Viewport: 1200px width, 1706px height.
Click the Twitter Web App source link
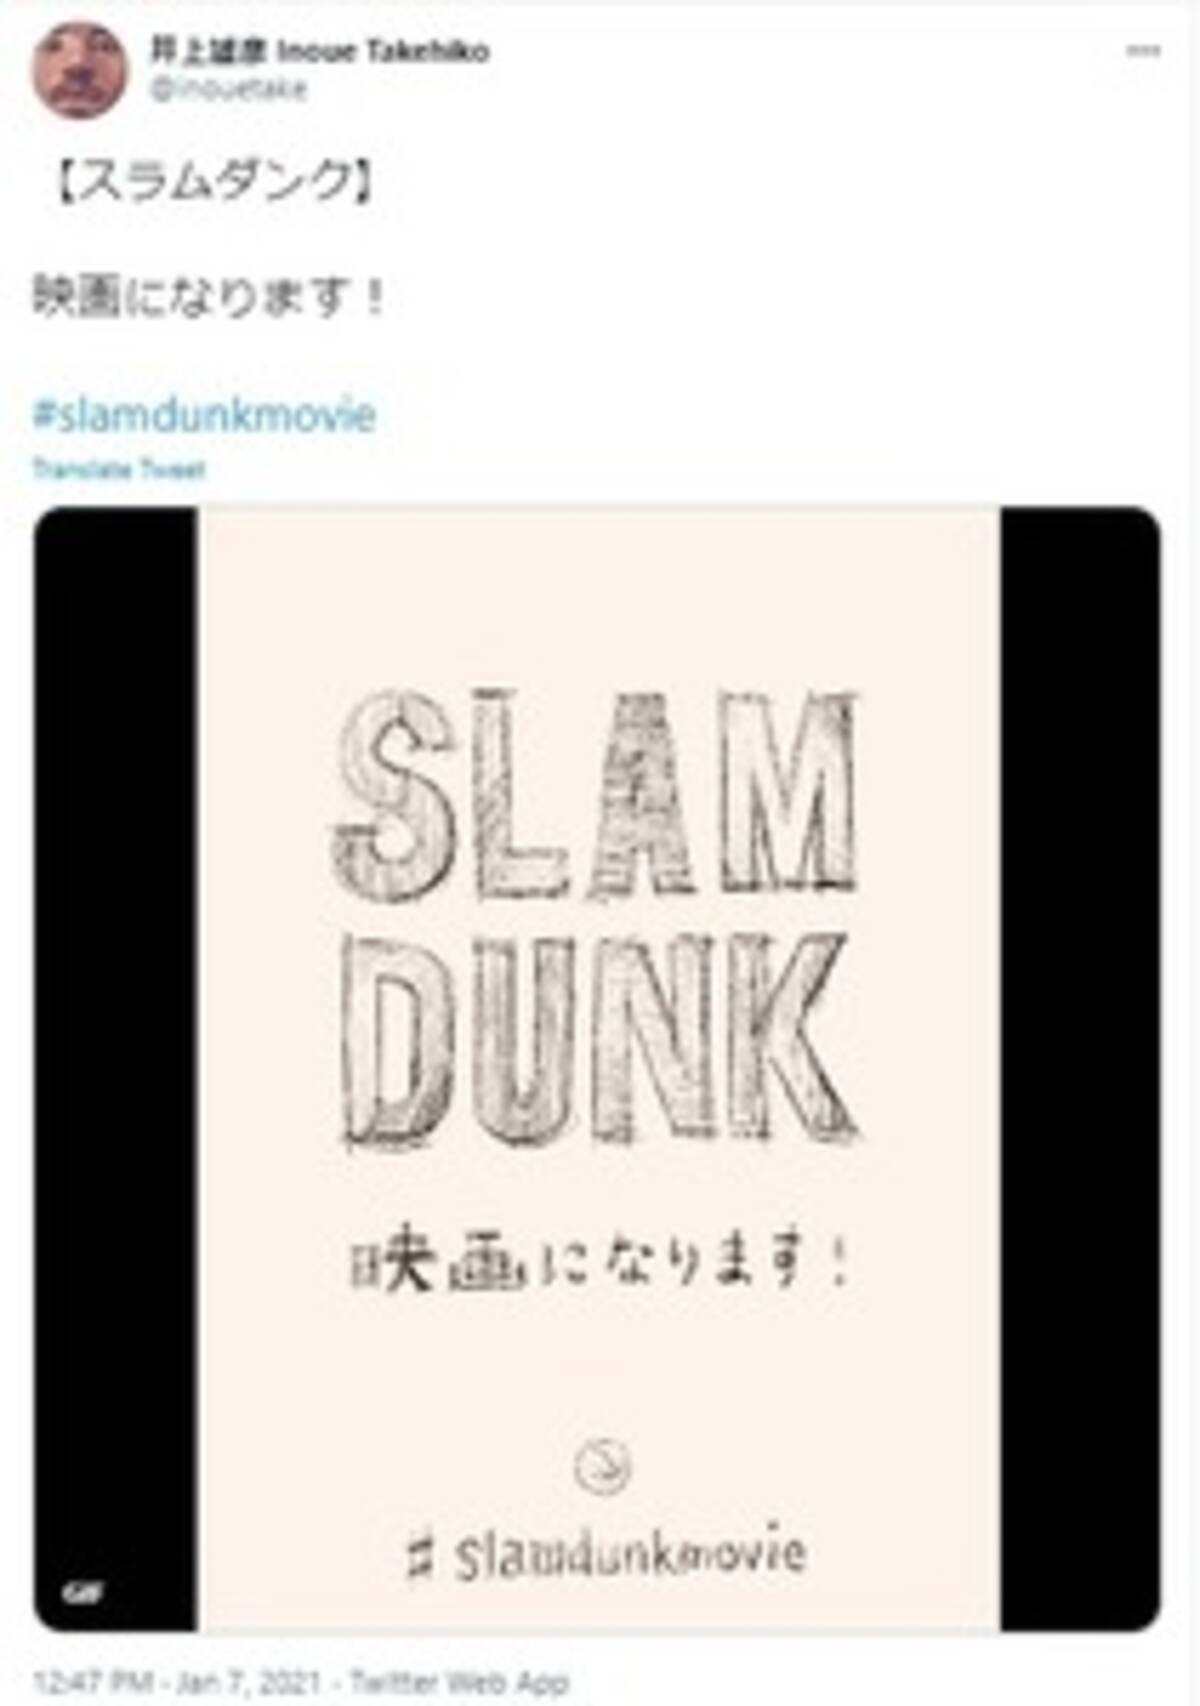point(458,1681)
